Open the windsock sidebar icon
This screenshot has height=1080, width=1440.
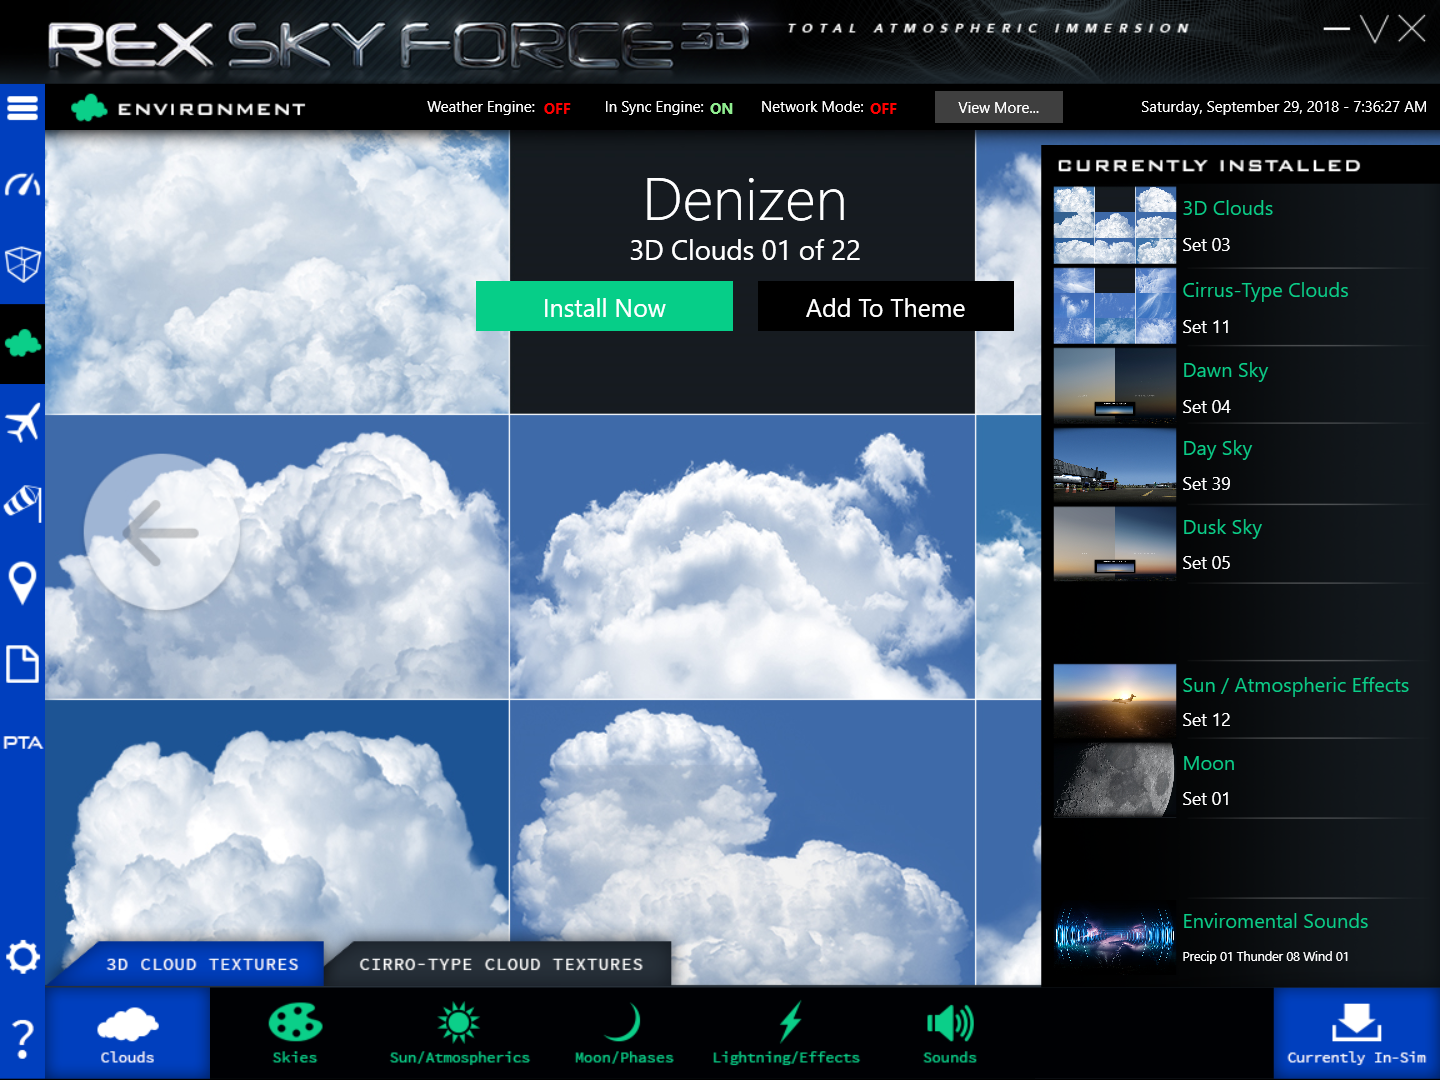coord(22,503)
